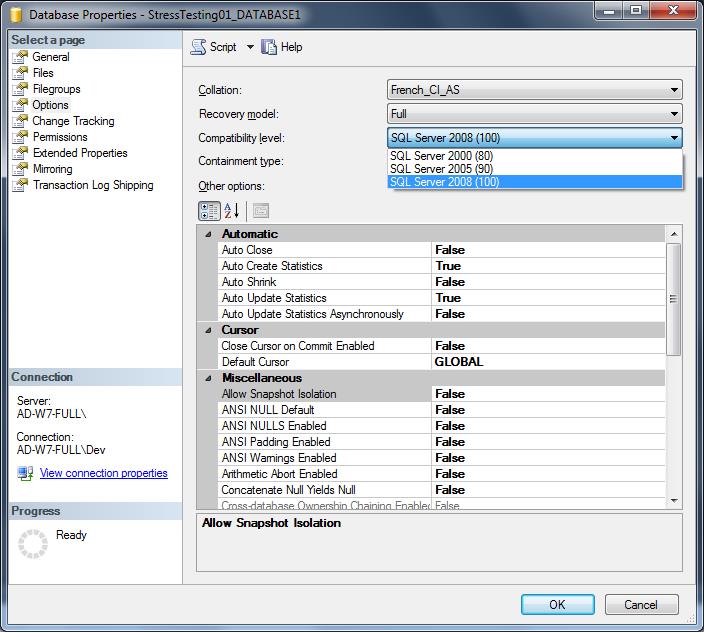Click the database cylinder icon in title bar
Viewport: 704px width, 632px height.
[x=16, y=15]
